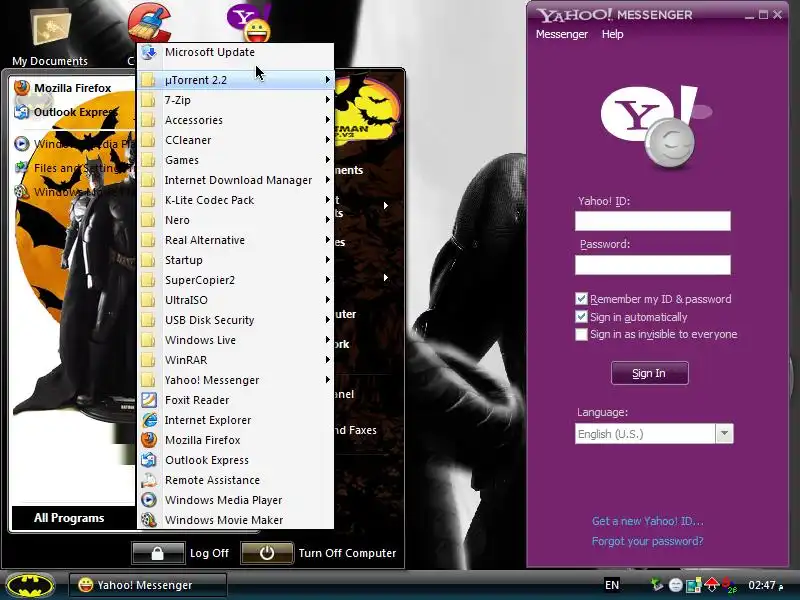
Task: Select Startup in programs menu
Action: pyautogui.click(x=235, y=260)
